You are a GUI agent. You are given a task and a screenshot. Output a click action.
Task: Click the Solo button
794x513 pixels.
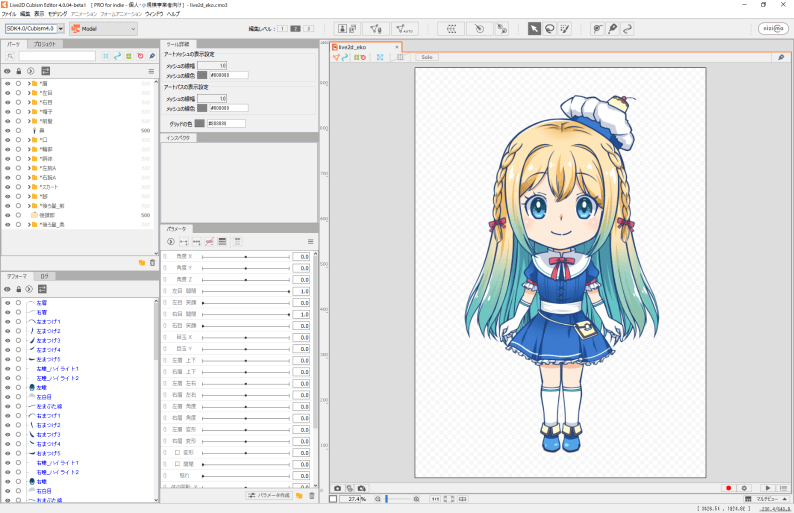click(427, 57)
